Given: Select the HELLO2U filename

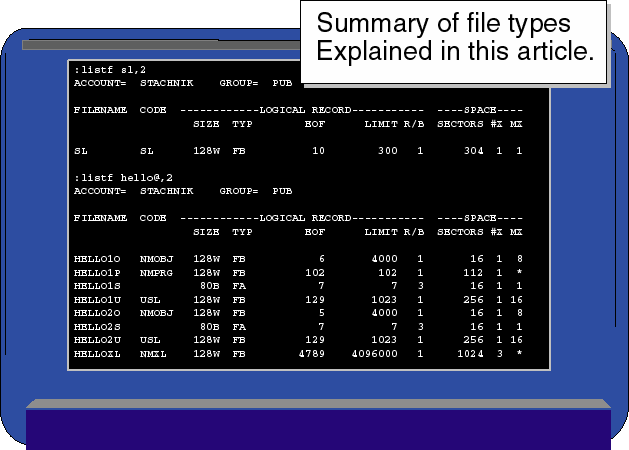Looking at the screenshot, I should click(96, 340).
